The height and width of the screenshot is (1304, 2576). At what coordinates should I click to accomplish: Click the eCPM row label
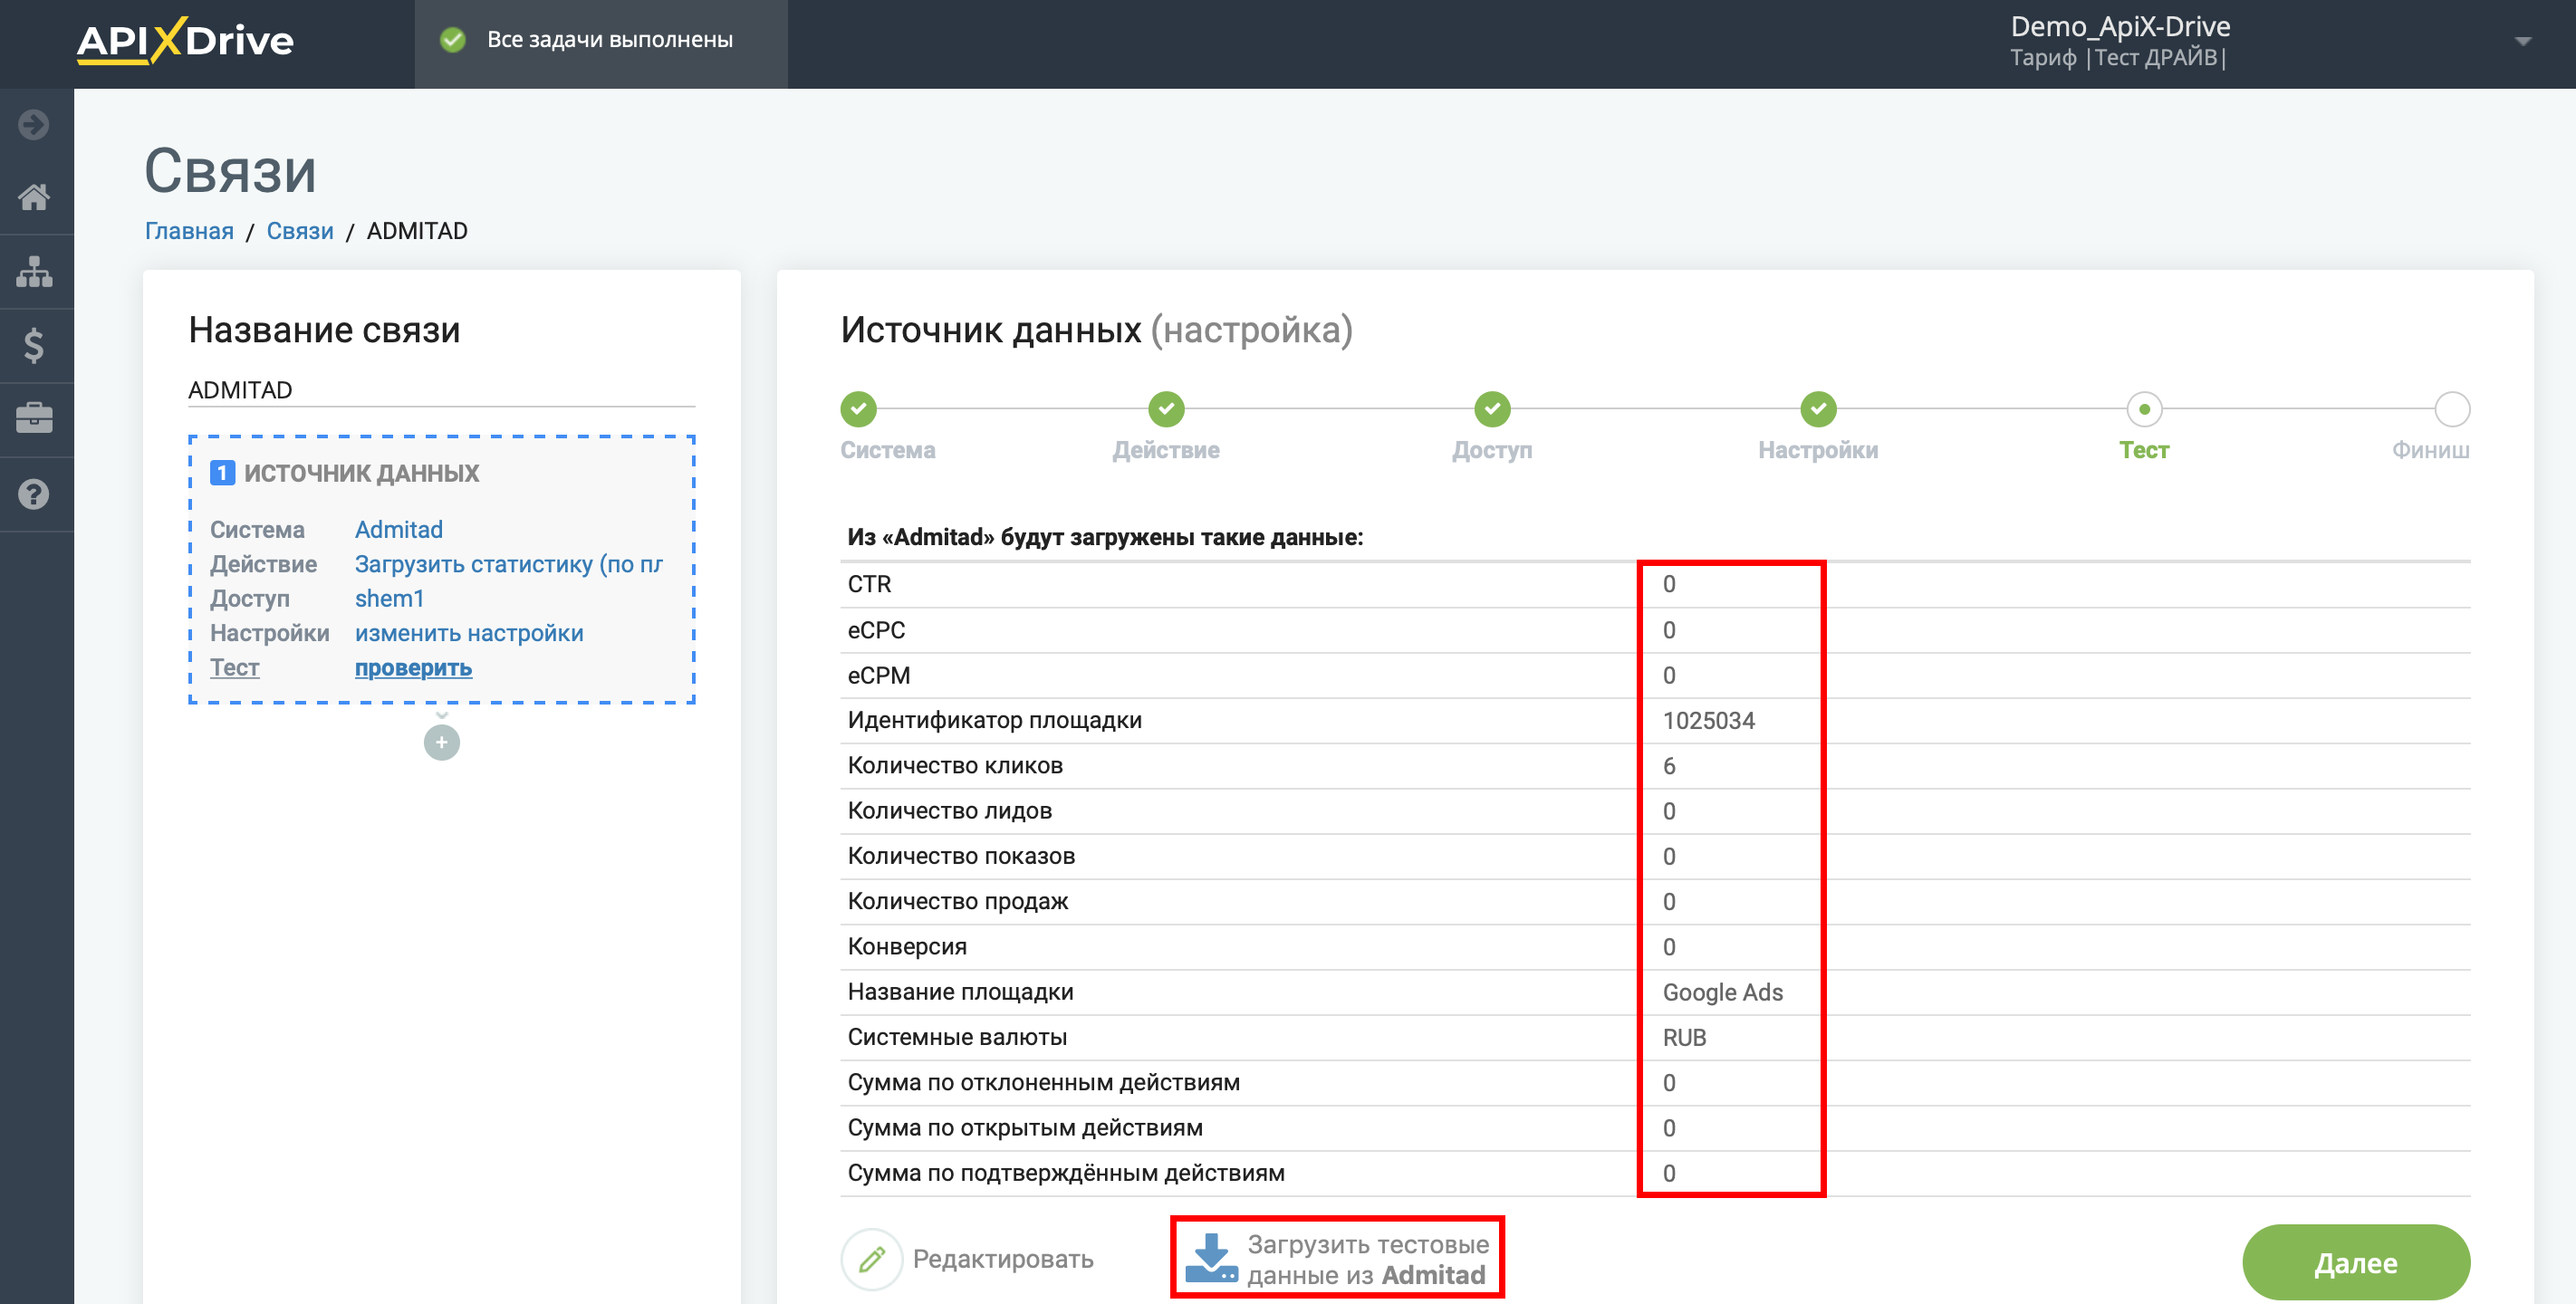coord(879,675)
